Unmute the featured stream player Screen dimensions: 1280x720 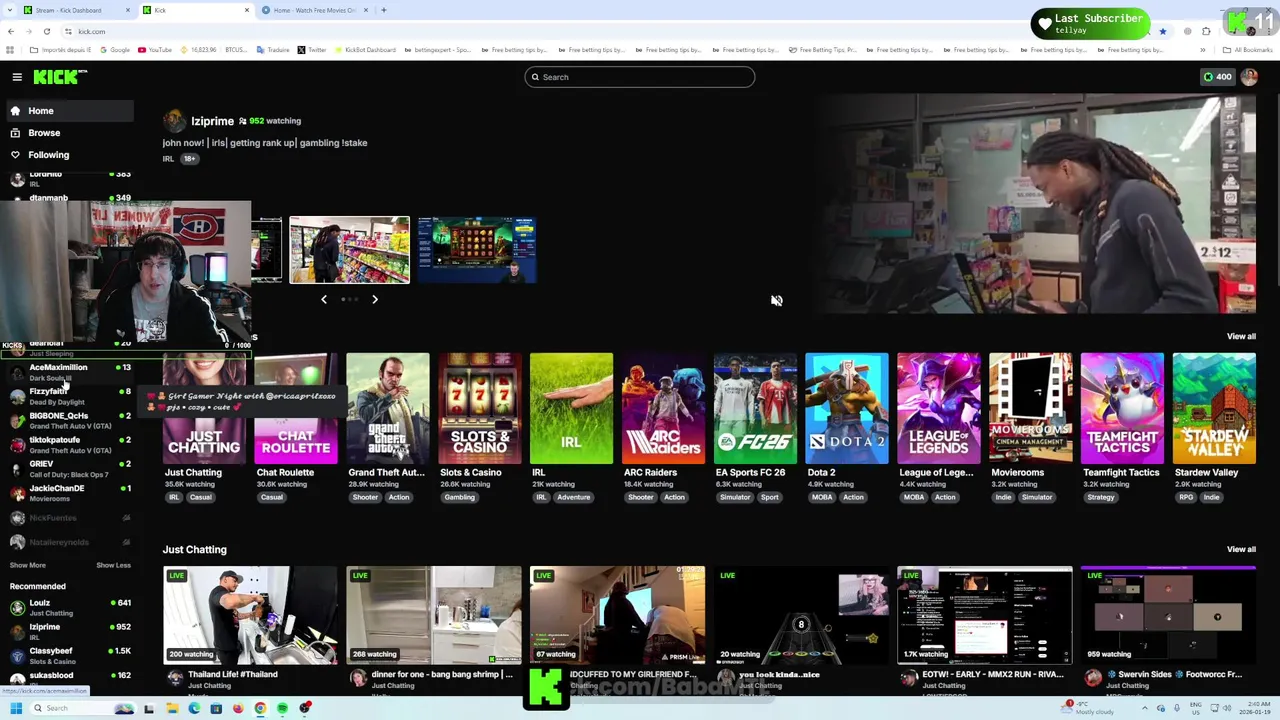[776, 300]
